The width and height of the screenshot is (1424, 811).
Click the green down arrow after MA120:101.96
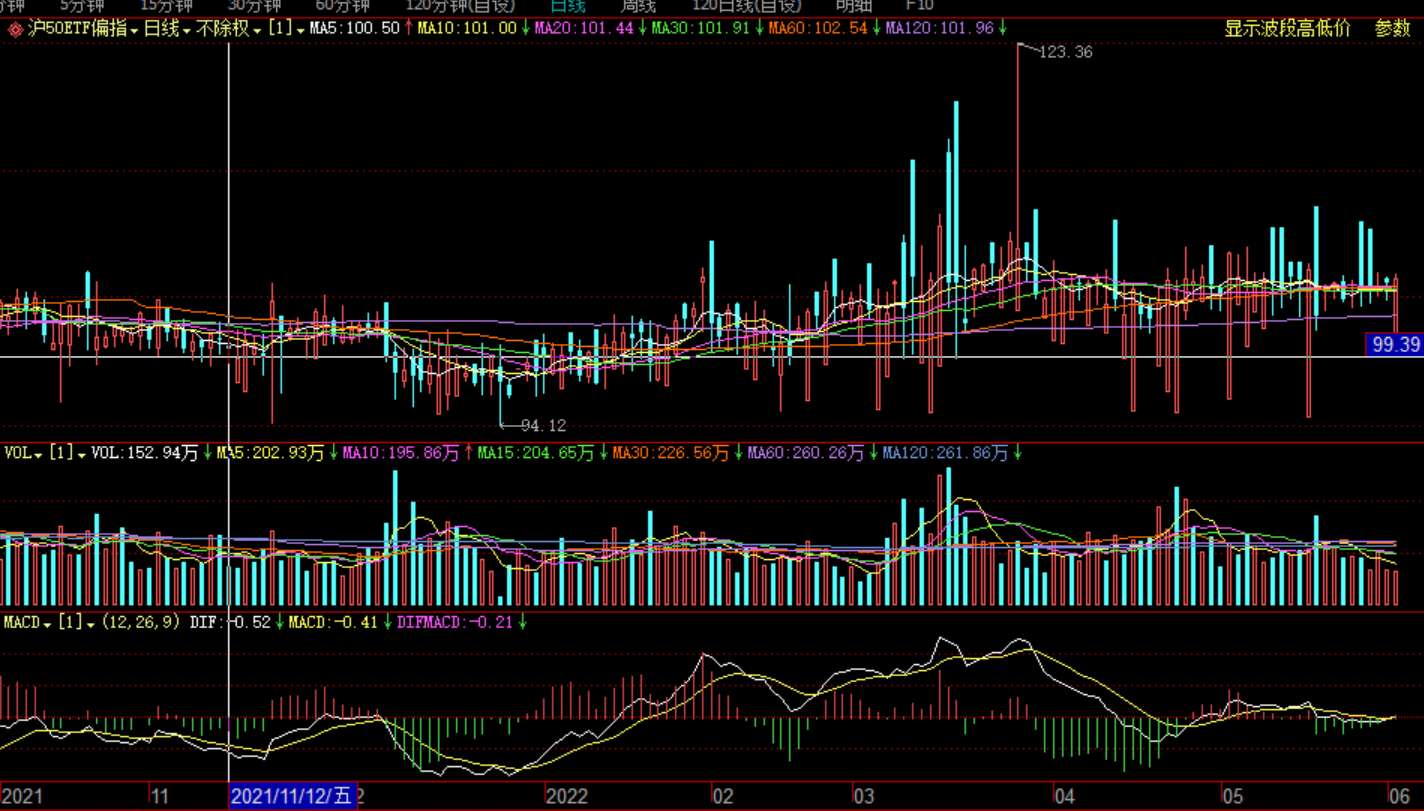point(1001,29)
